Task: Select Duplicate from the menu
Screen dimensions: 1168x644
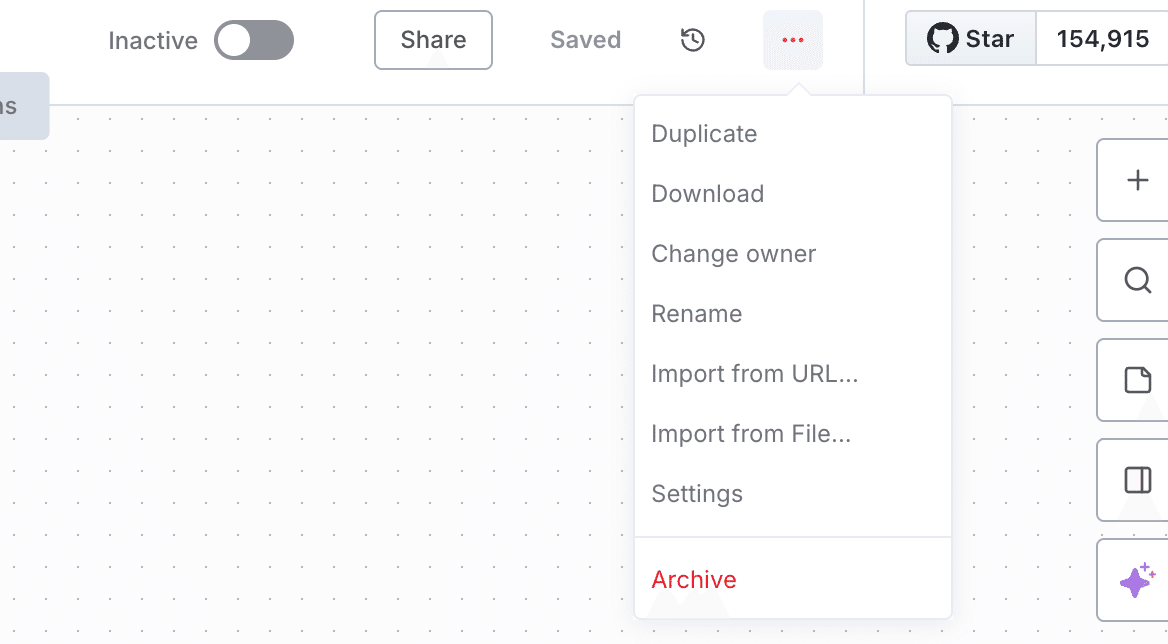Action: pyautogui.click(x=704, y=134)
